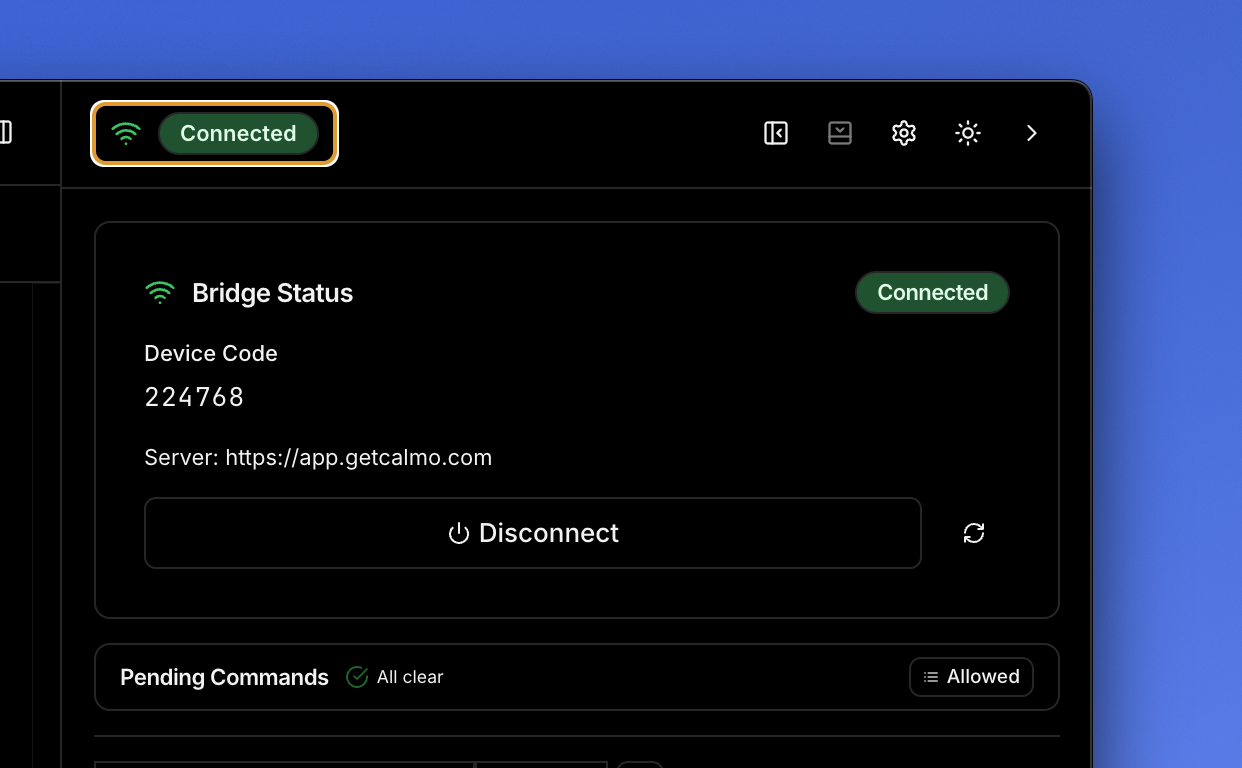Toggle the Connected pill in the header
1242x768 pixels.
point(238,133)
